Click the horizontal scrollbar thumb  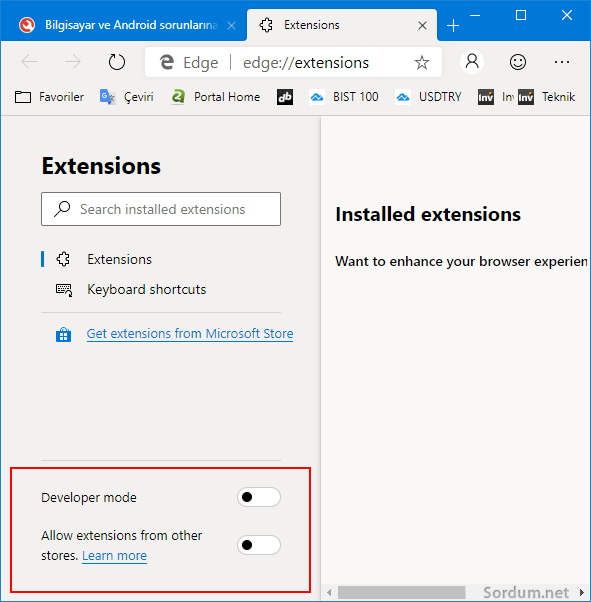(x=401, y=593)
